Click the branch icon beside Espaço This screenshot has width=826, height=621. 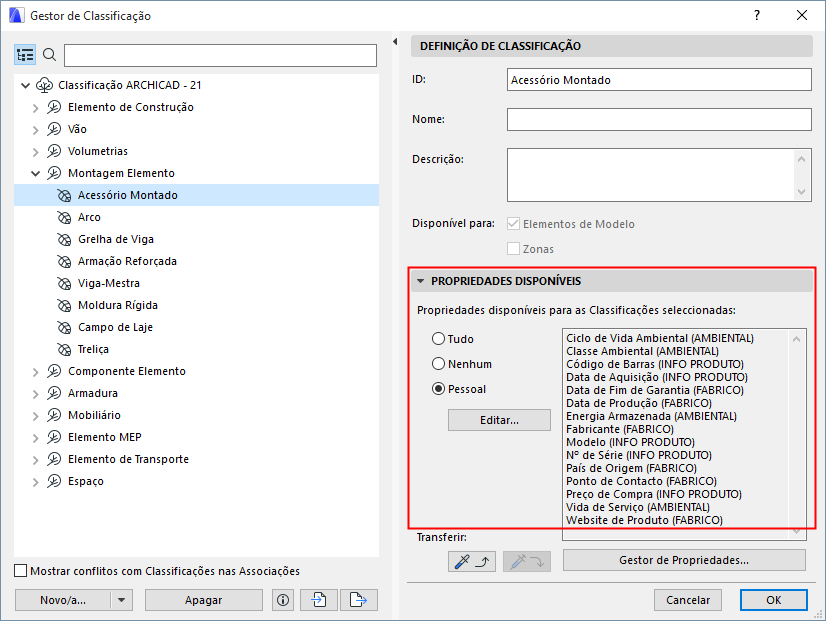click(x=54, y=481)
